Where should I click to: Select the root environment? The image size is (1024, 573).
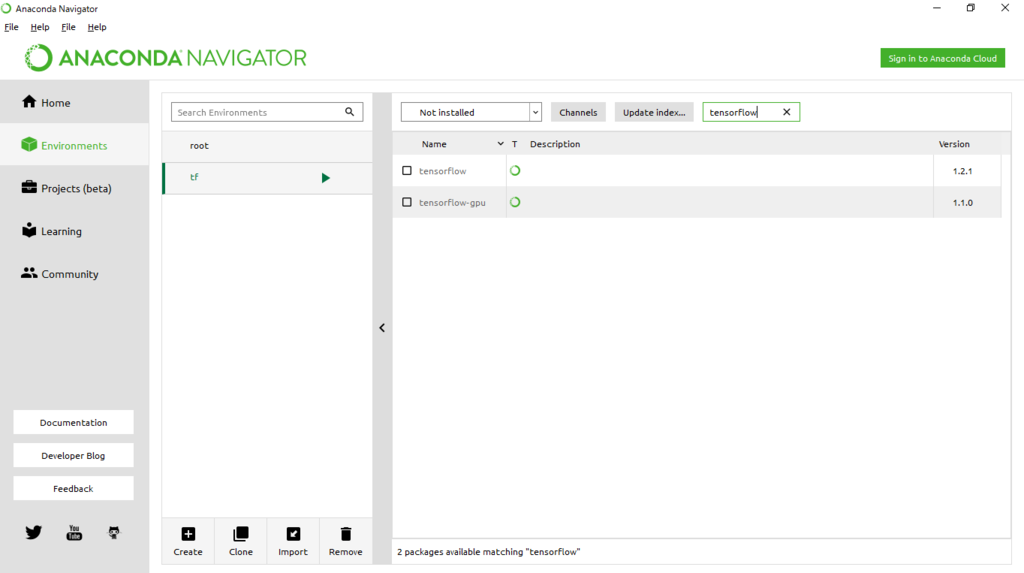pyautogui.click(x=267, y=146)
